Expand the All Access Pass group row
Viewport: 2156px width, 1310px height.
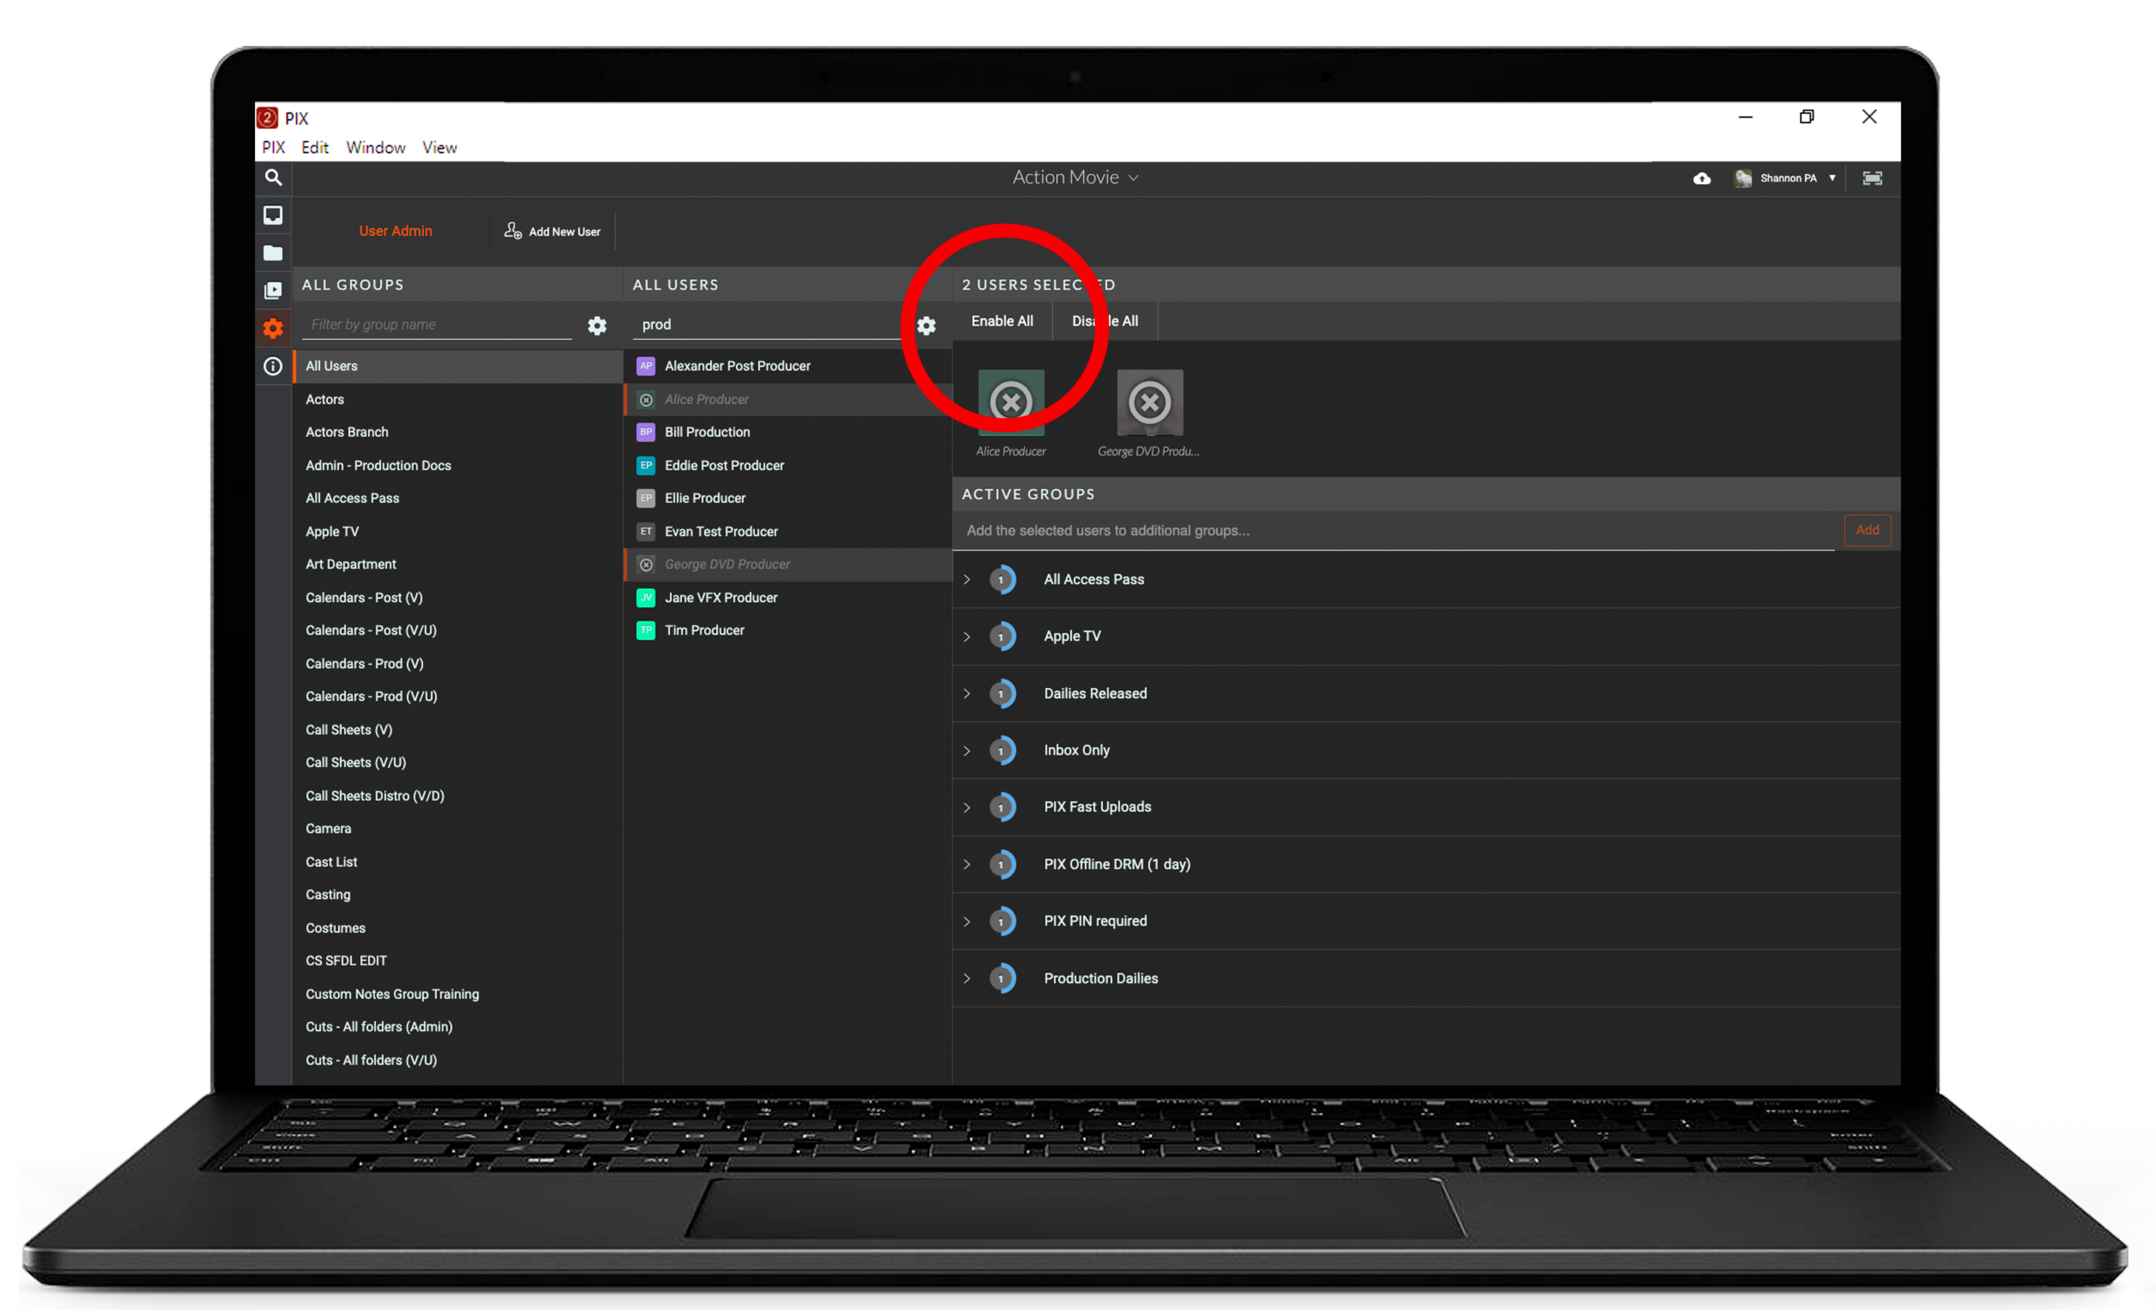[x=967, y=580]
